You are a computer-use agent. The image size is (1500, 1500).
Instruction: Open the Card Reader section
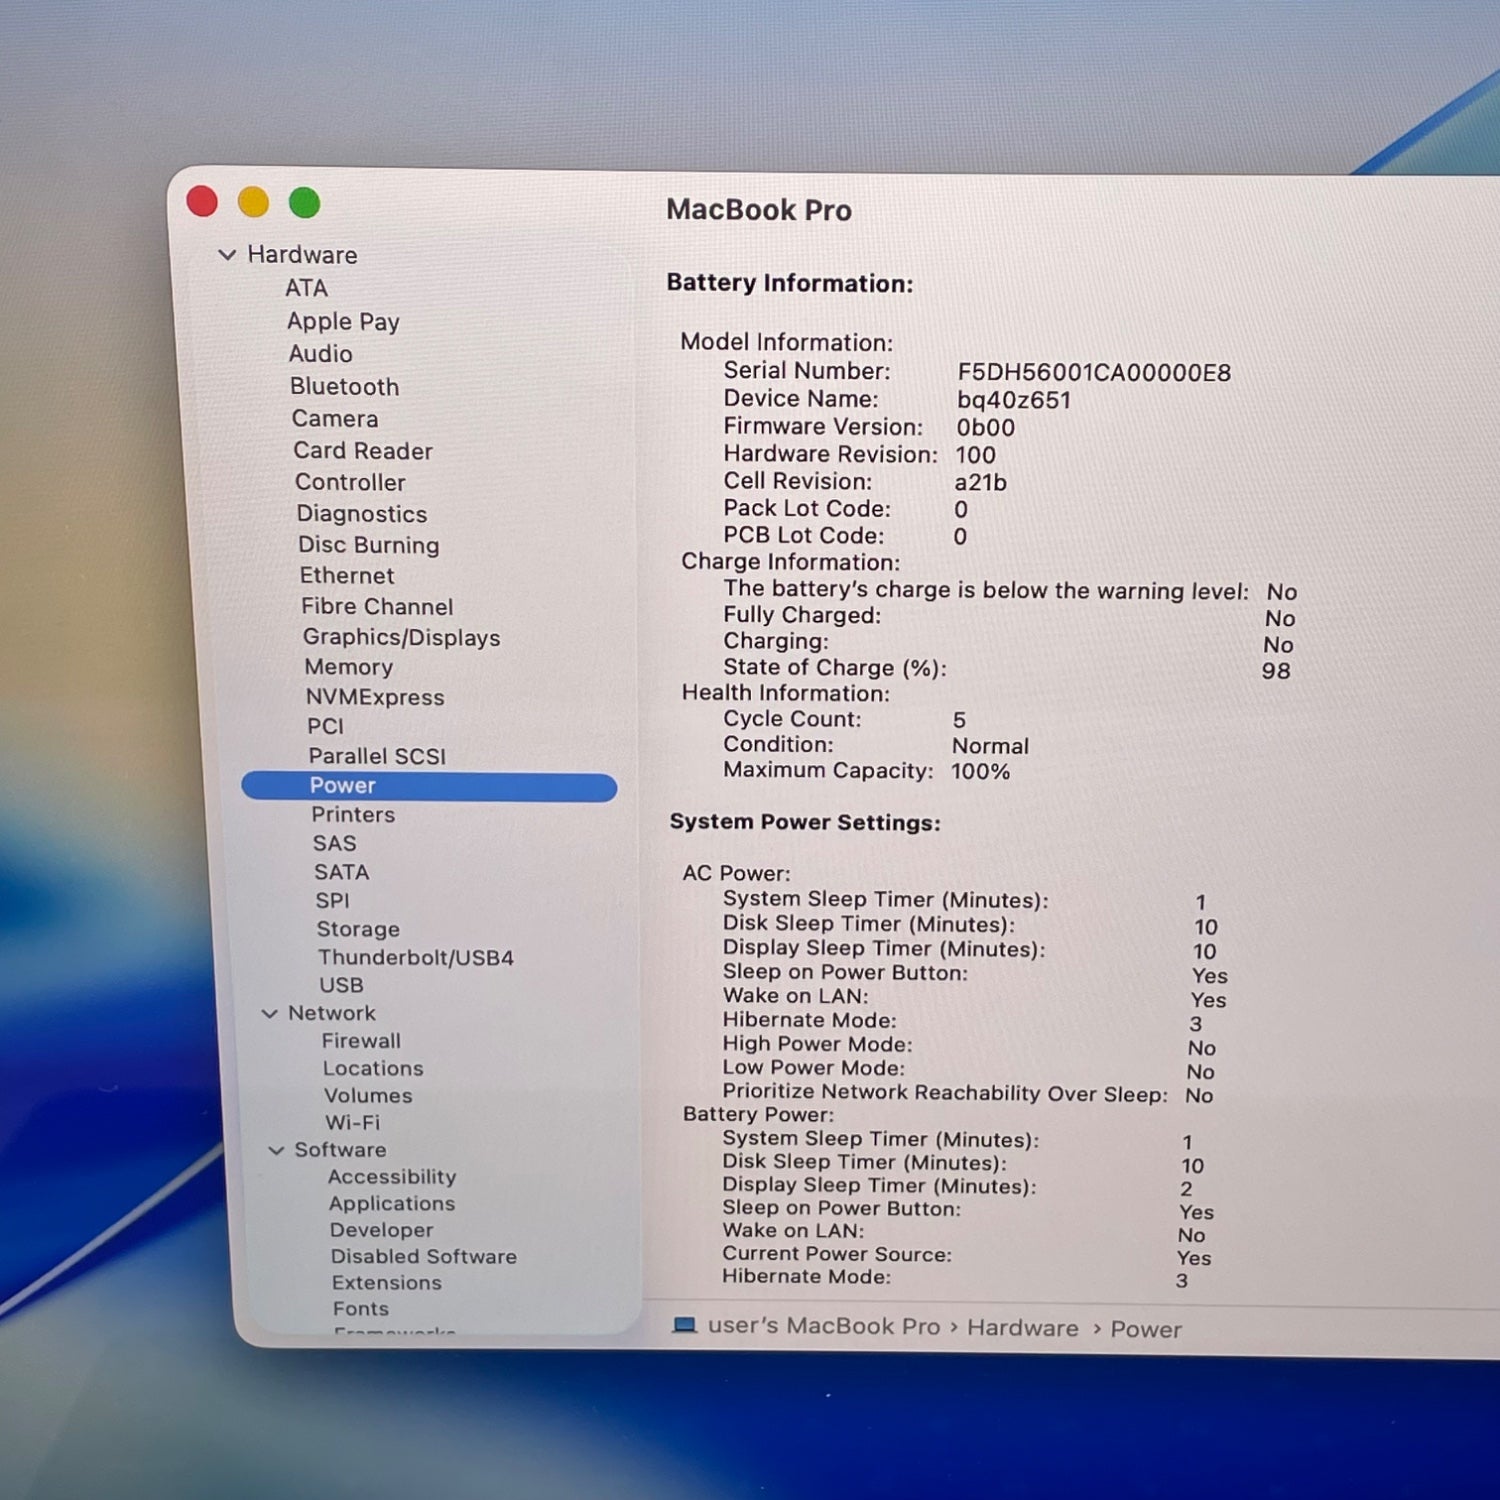tap(363, 451)
